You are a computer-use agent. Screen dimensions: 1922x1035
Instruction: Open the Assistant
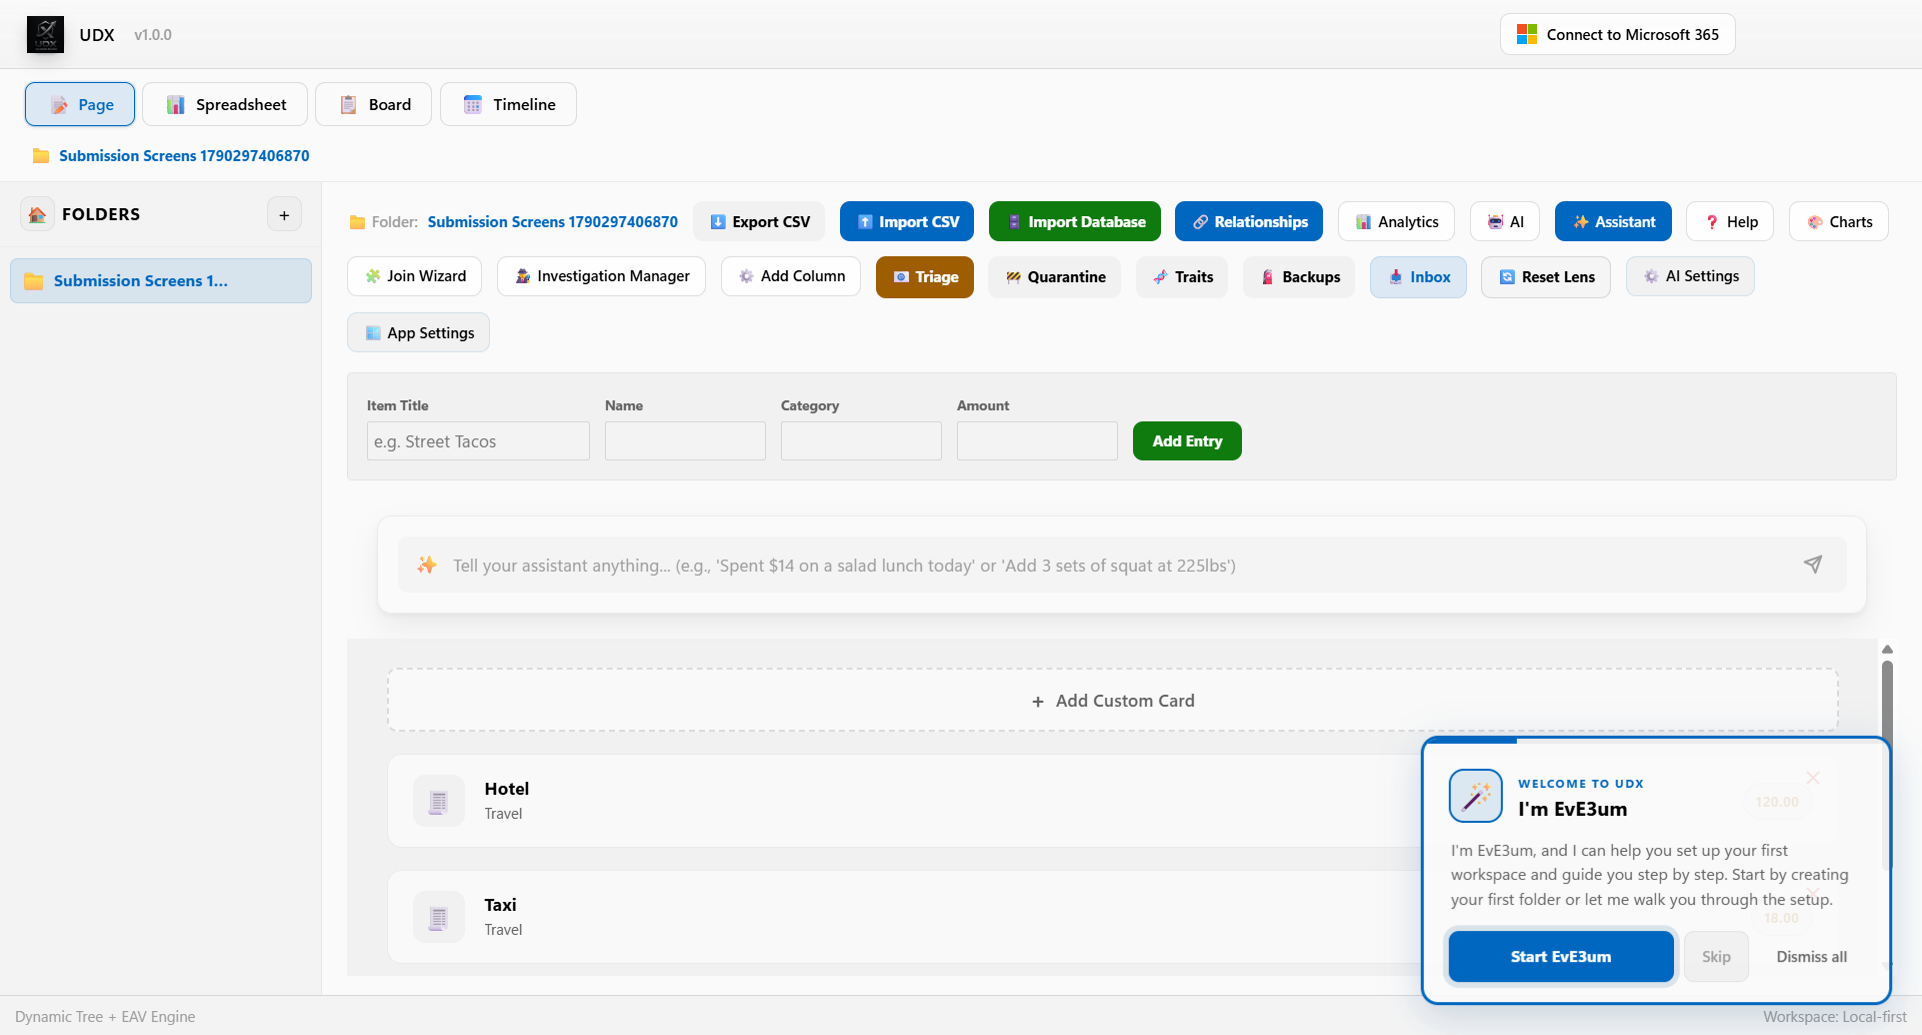click(x=1613, y=222)
